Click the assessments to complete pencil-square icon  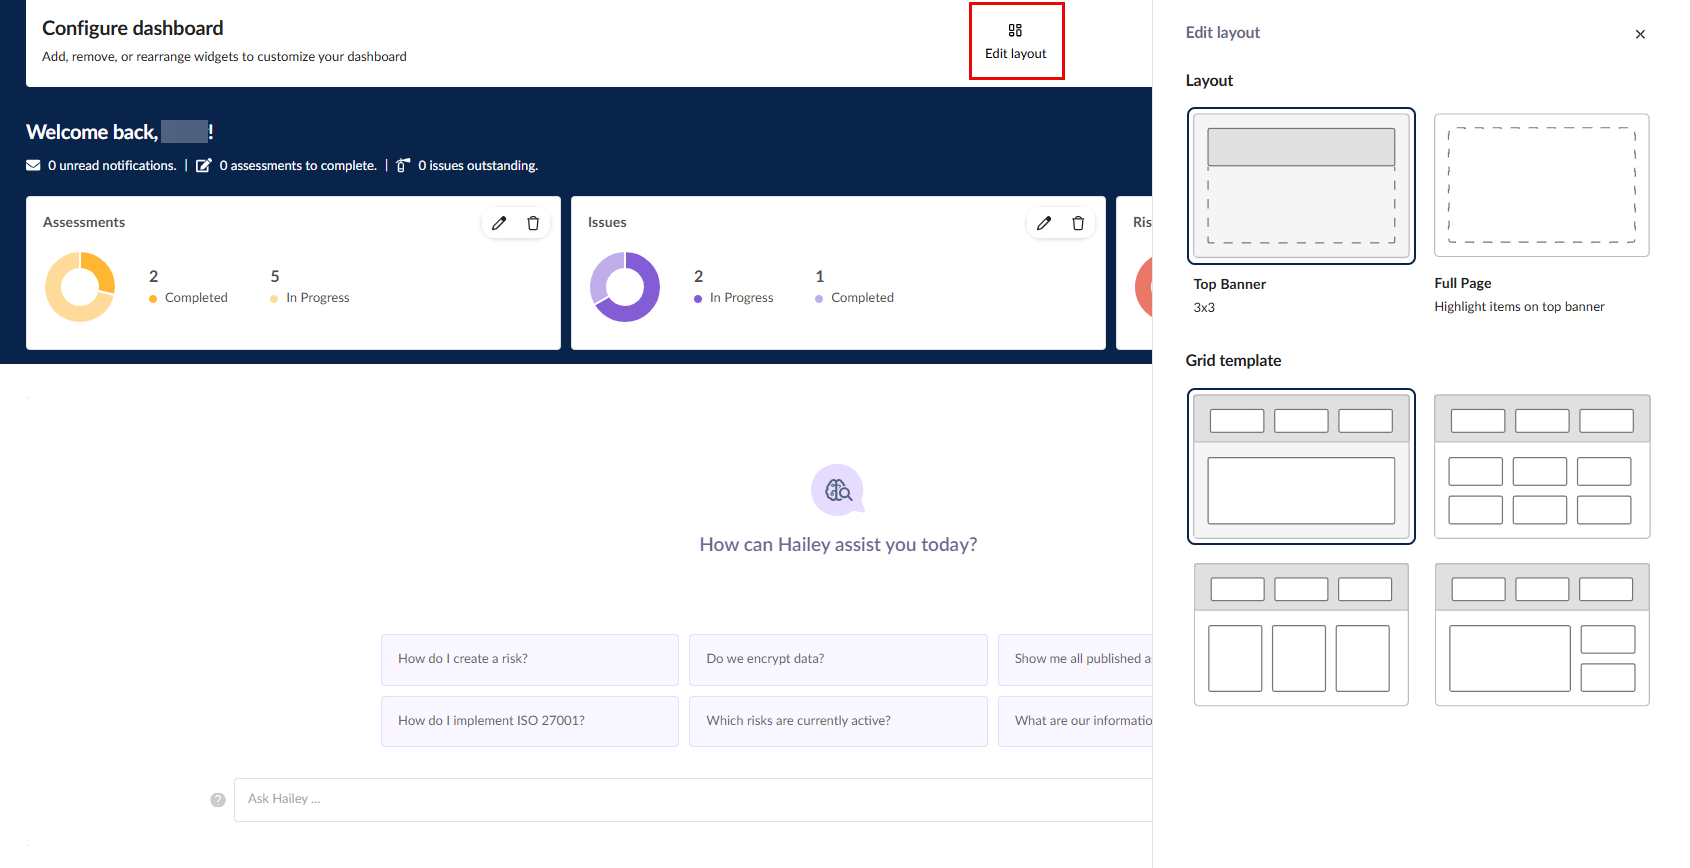204,165
